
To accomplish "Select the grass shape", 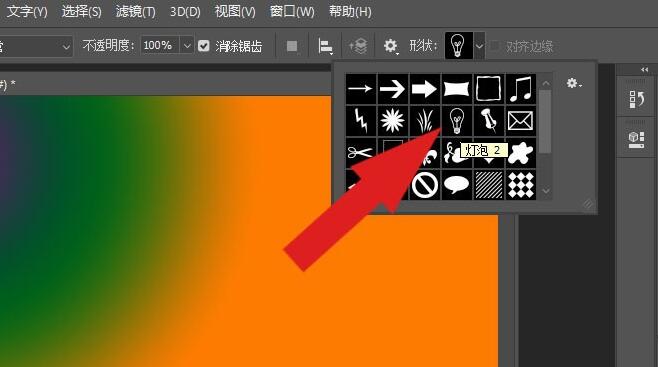I will pos(425,121).
